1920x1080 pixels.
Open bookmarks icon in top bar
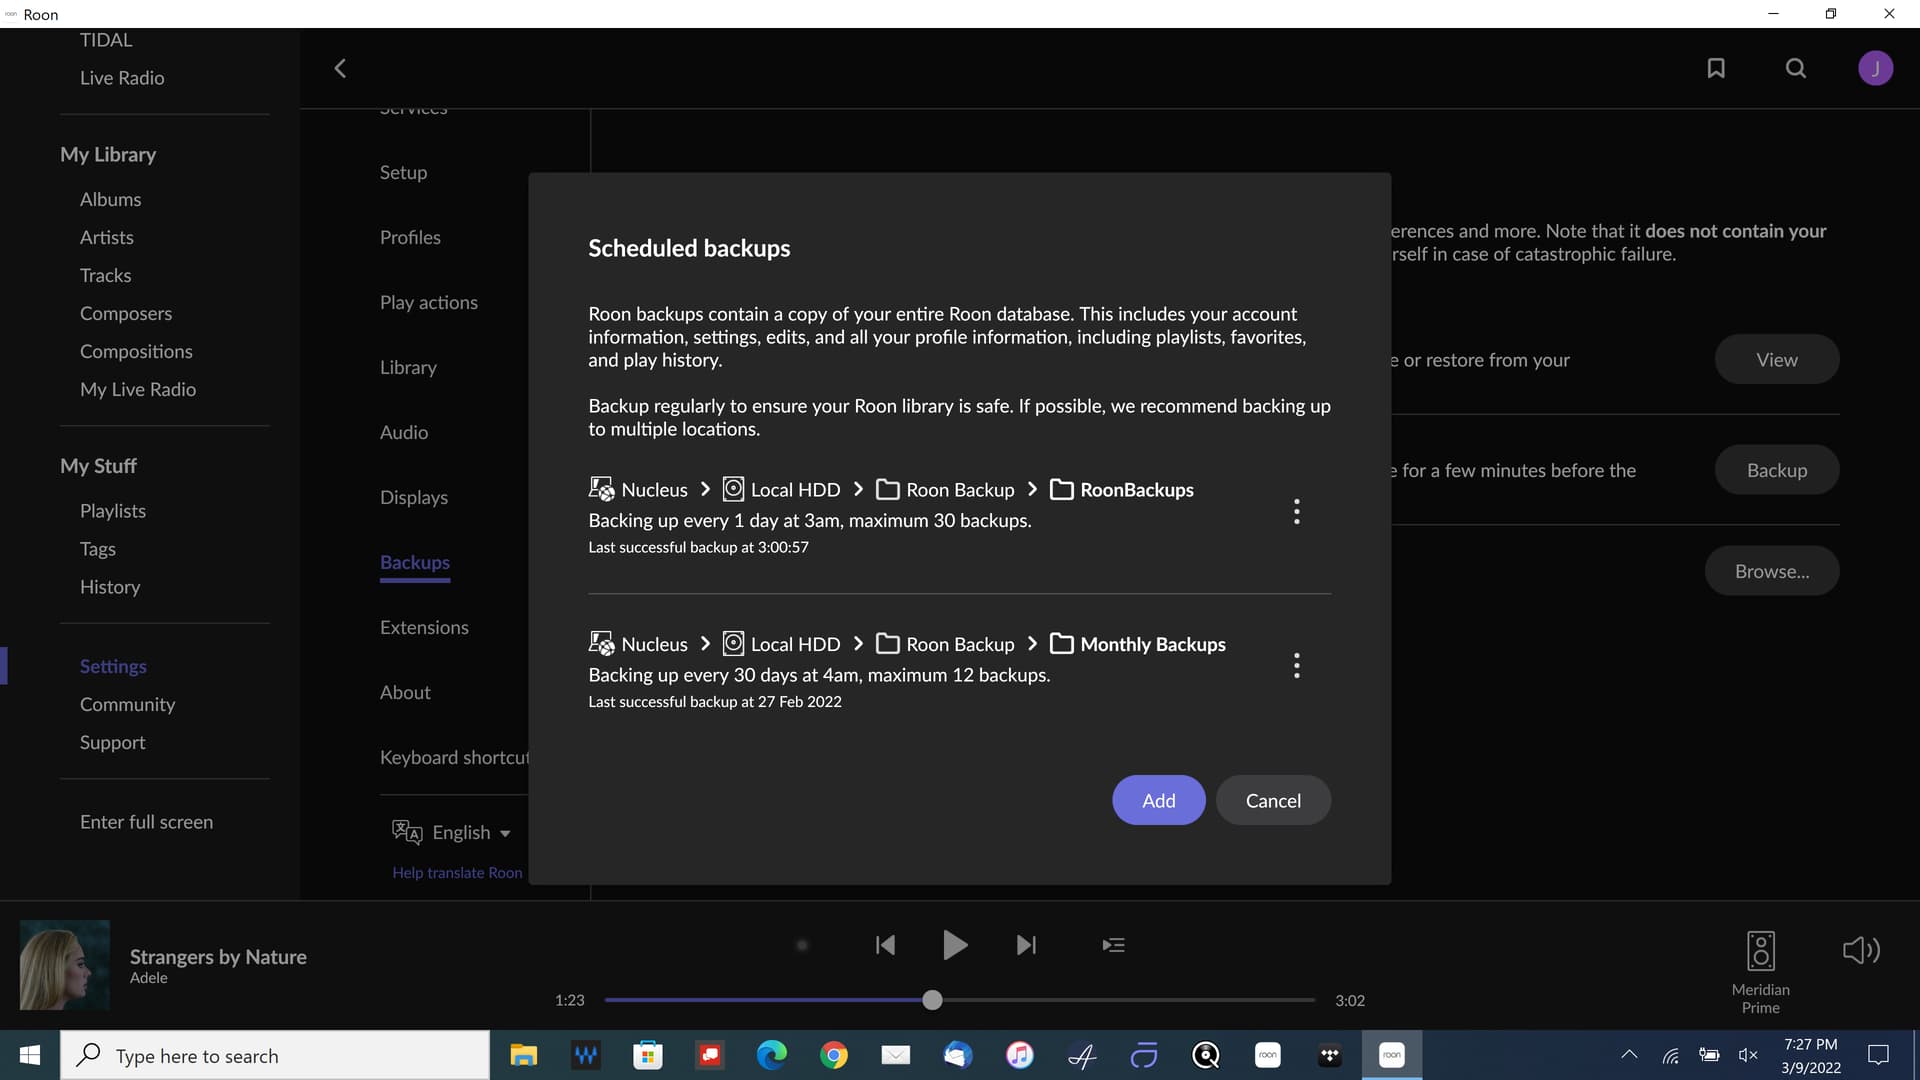tap(1716, 68)
